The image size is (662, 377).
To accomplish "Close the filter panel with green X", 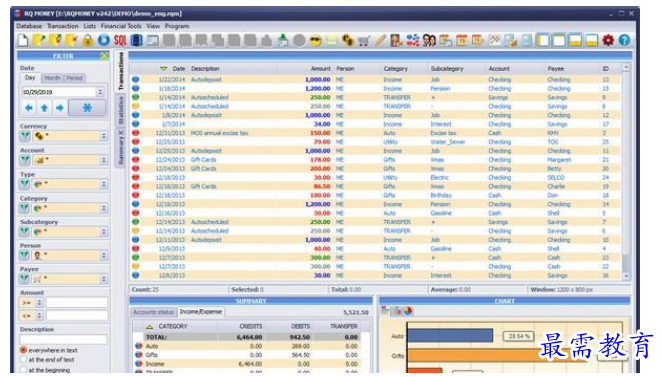I will 104,56.
